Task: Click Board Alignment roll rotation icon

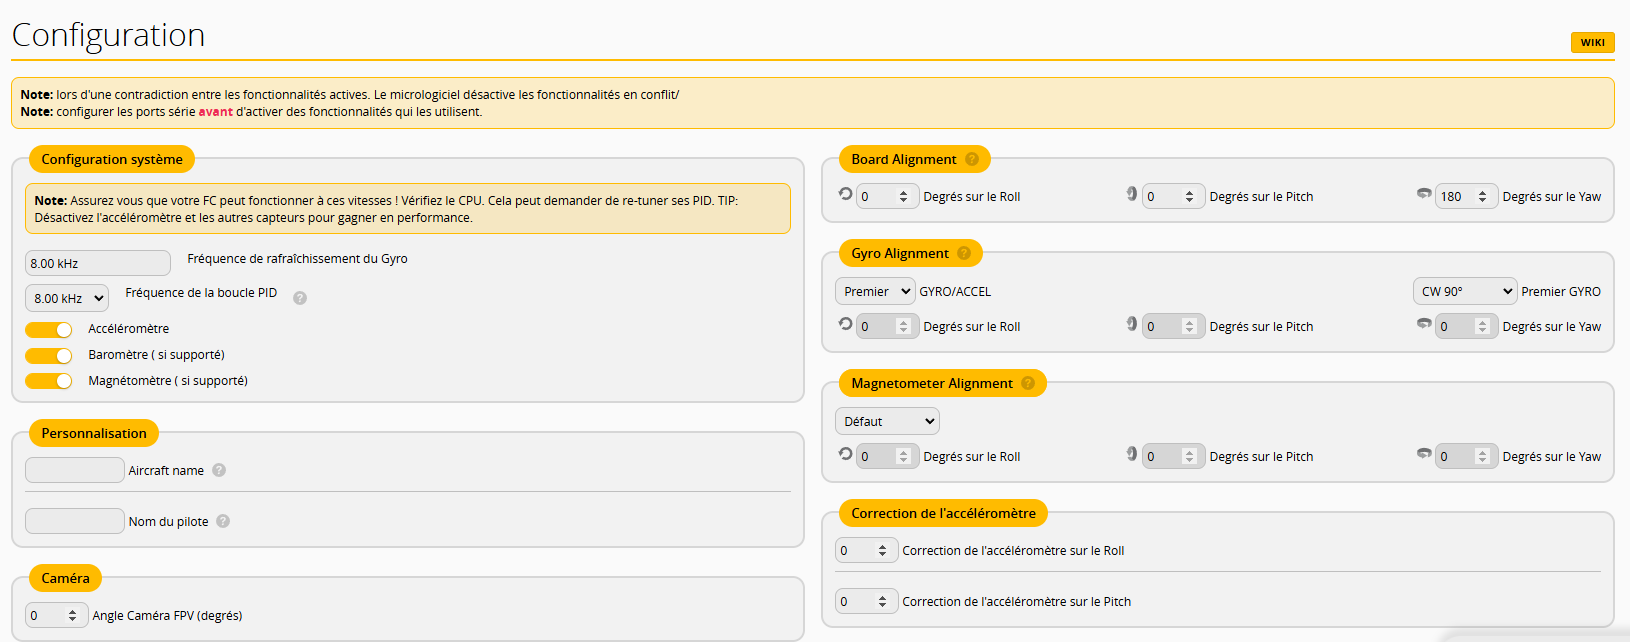Action: pos(845,194)
